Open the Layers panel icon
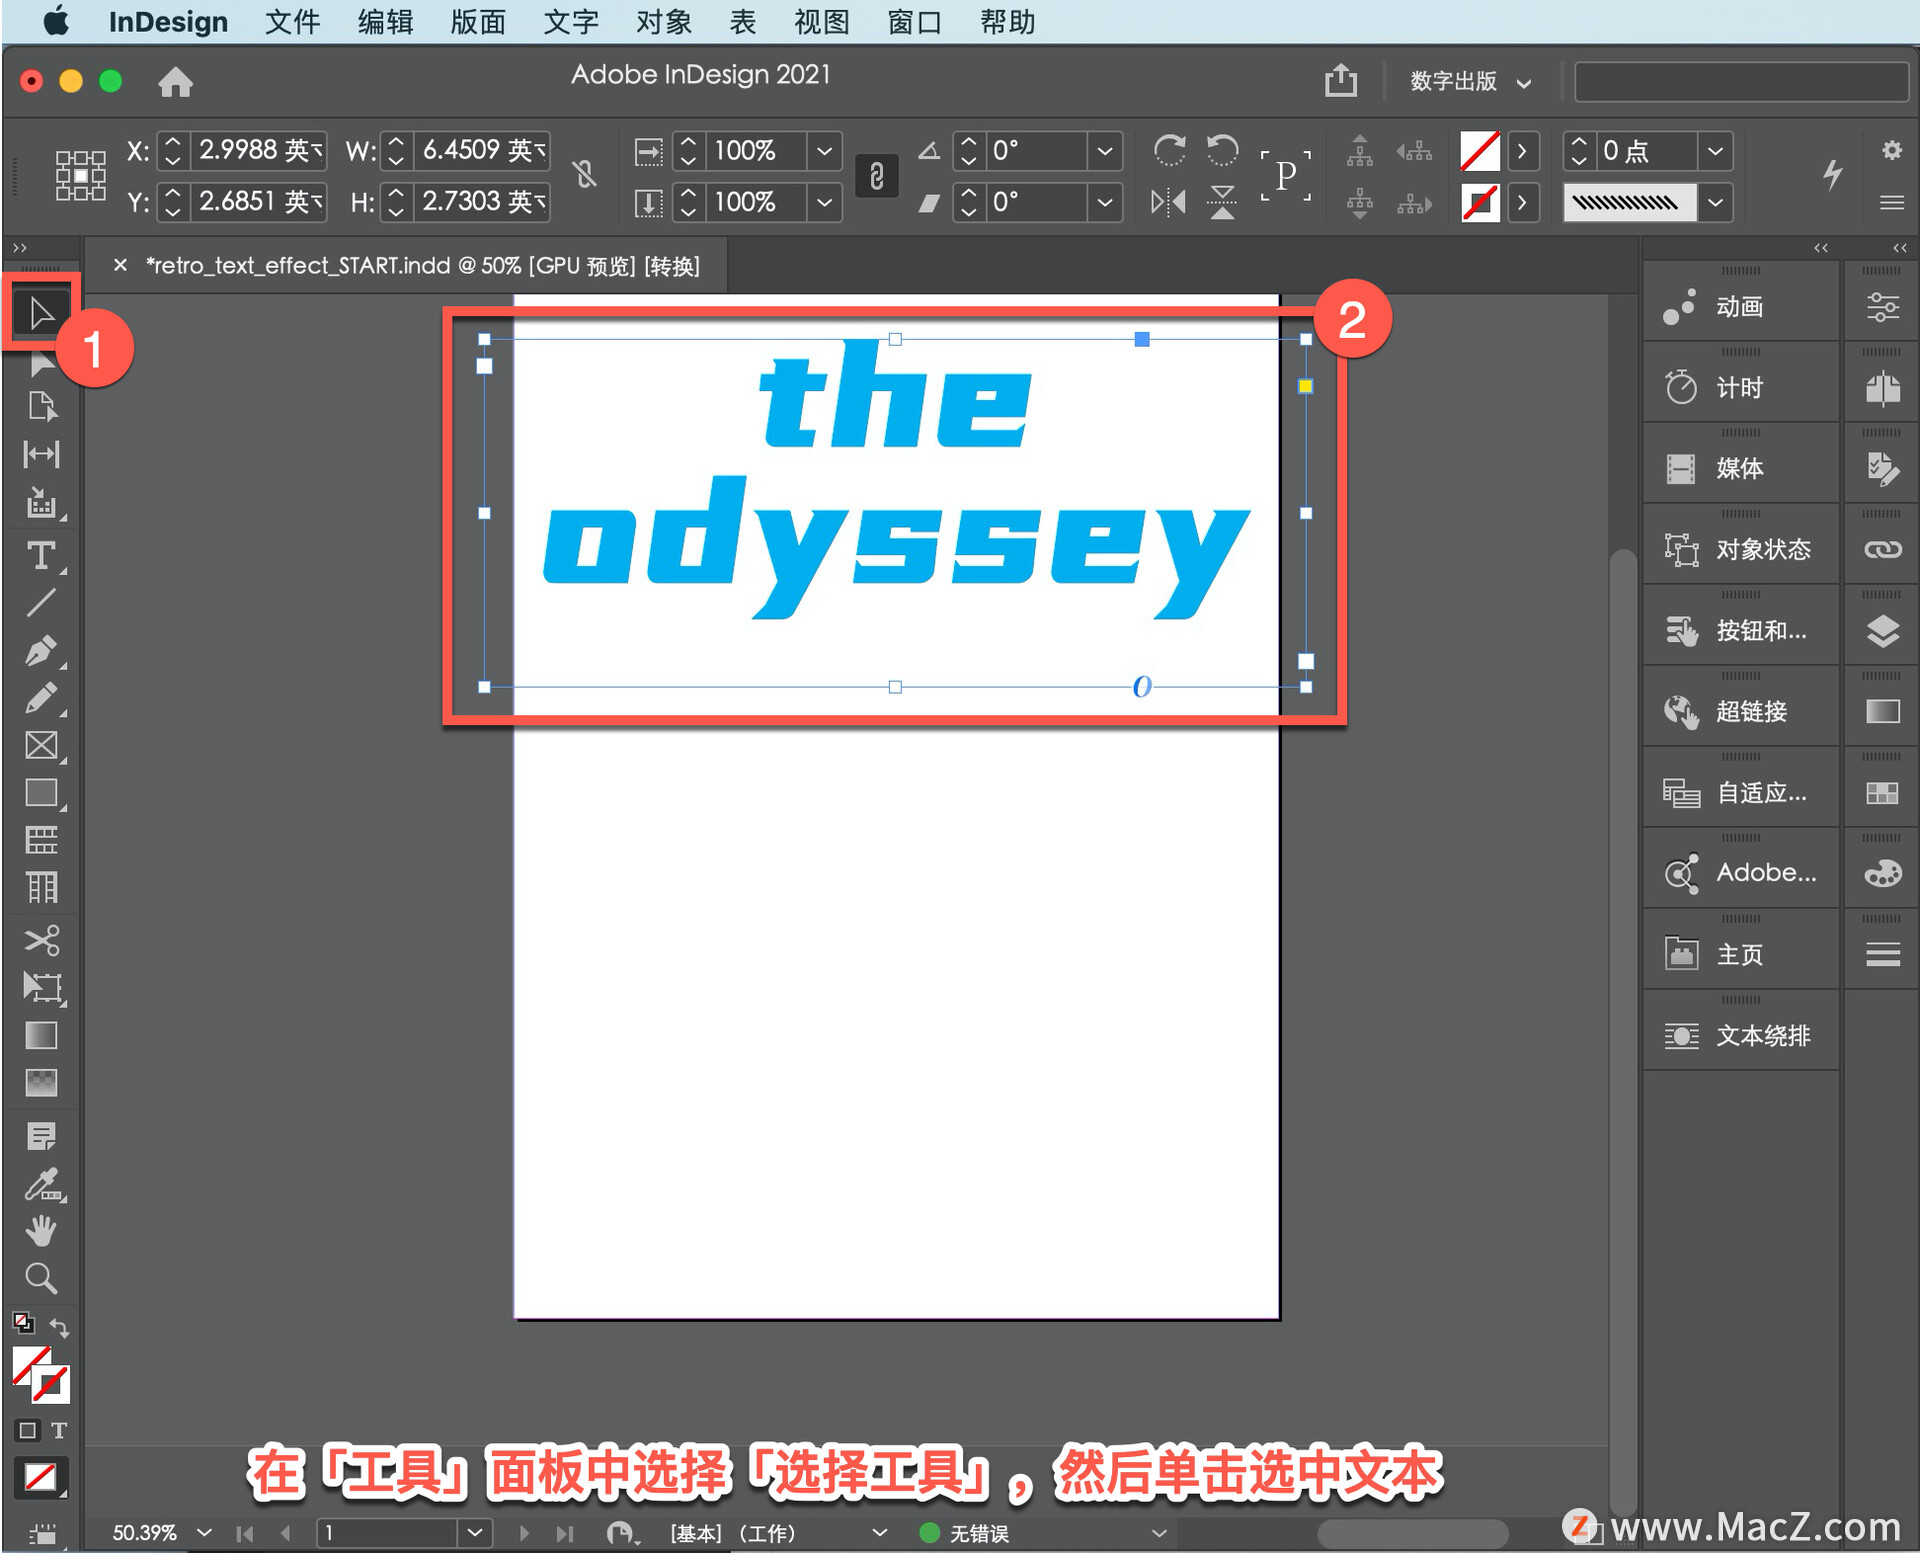Screen dimensions: 1920x1553 1883,631
